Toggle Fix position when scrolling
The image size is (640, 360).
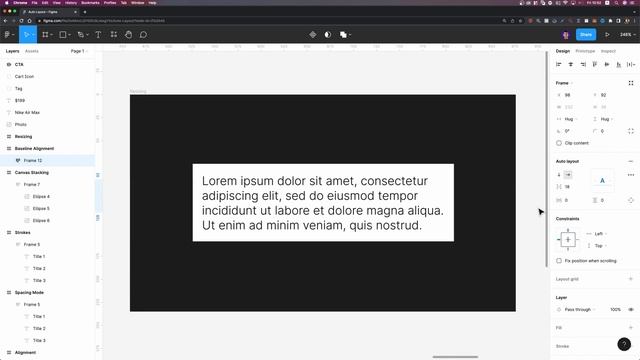click(559, 260)
